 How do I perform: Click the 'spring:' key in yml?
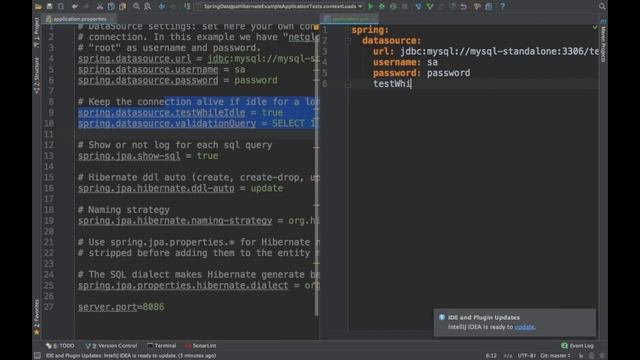click(370, 30)
